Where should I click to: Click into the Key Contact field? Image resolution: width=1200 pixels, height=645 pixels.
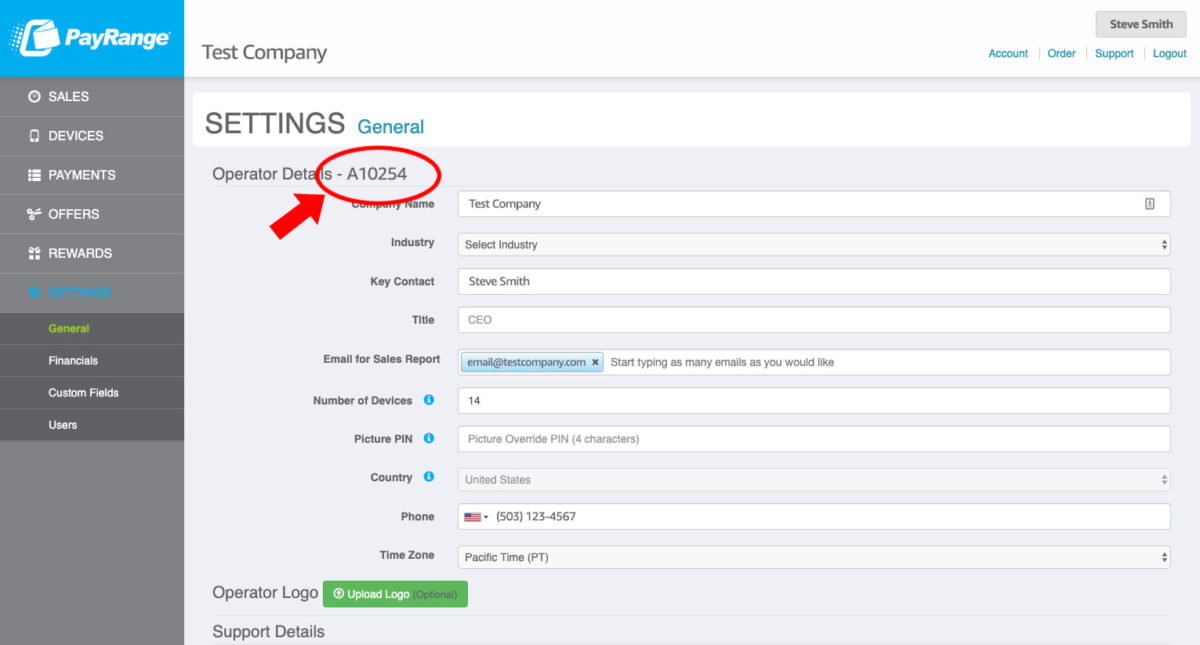click(813, 282)
